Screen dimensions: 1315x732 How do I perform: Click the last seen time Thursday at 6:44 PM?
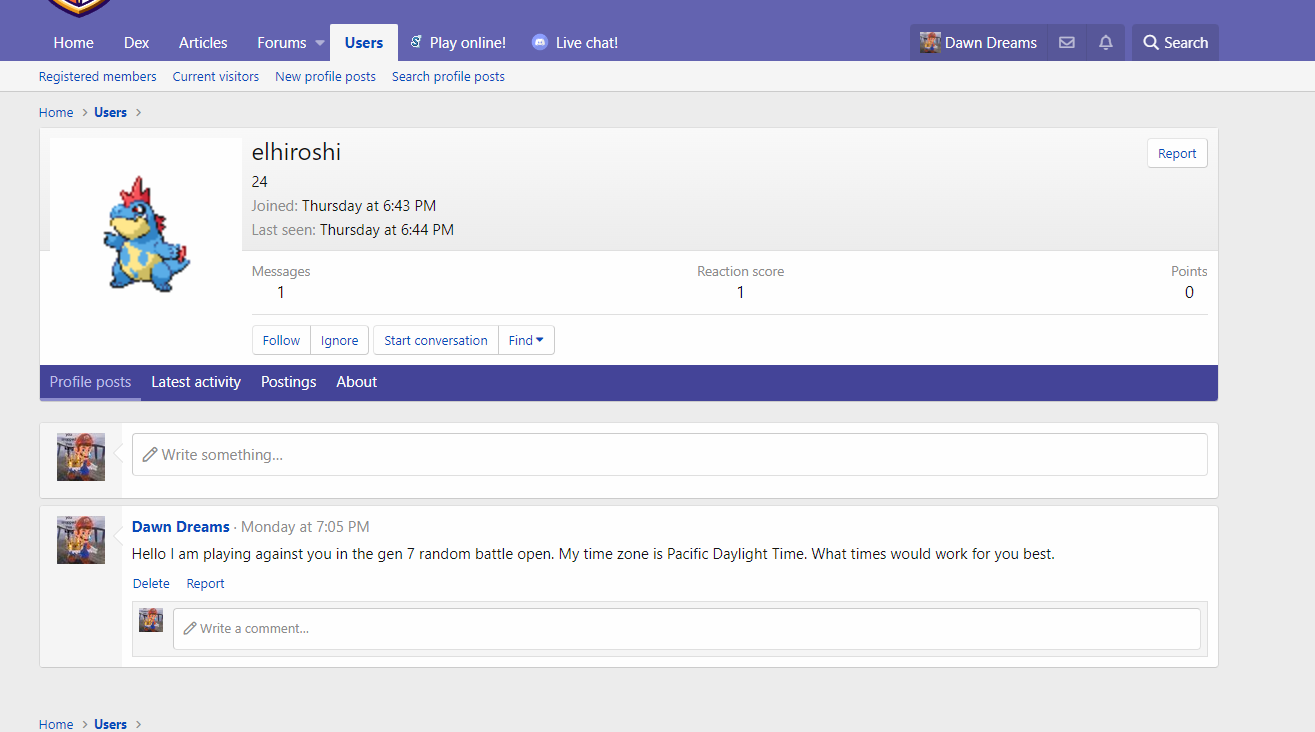[387, 230]
